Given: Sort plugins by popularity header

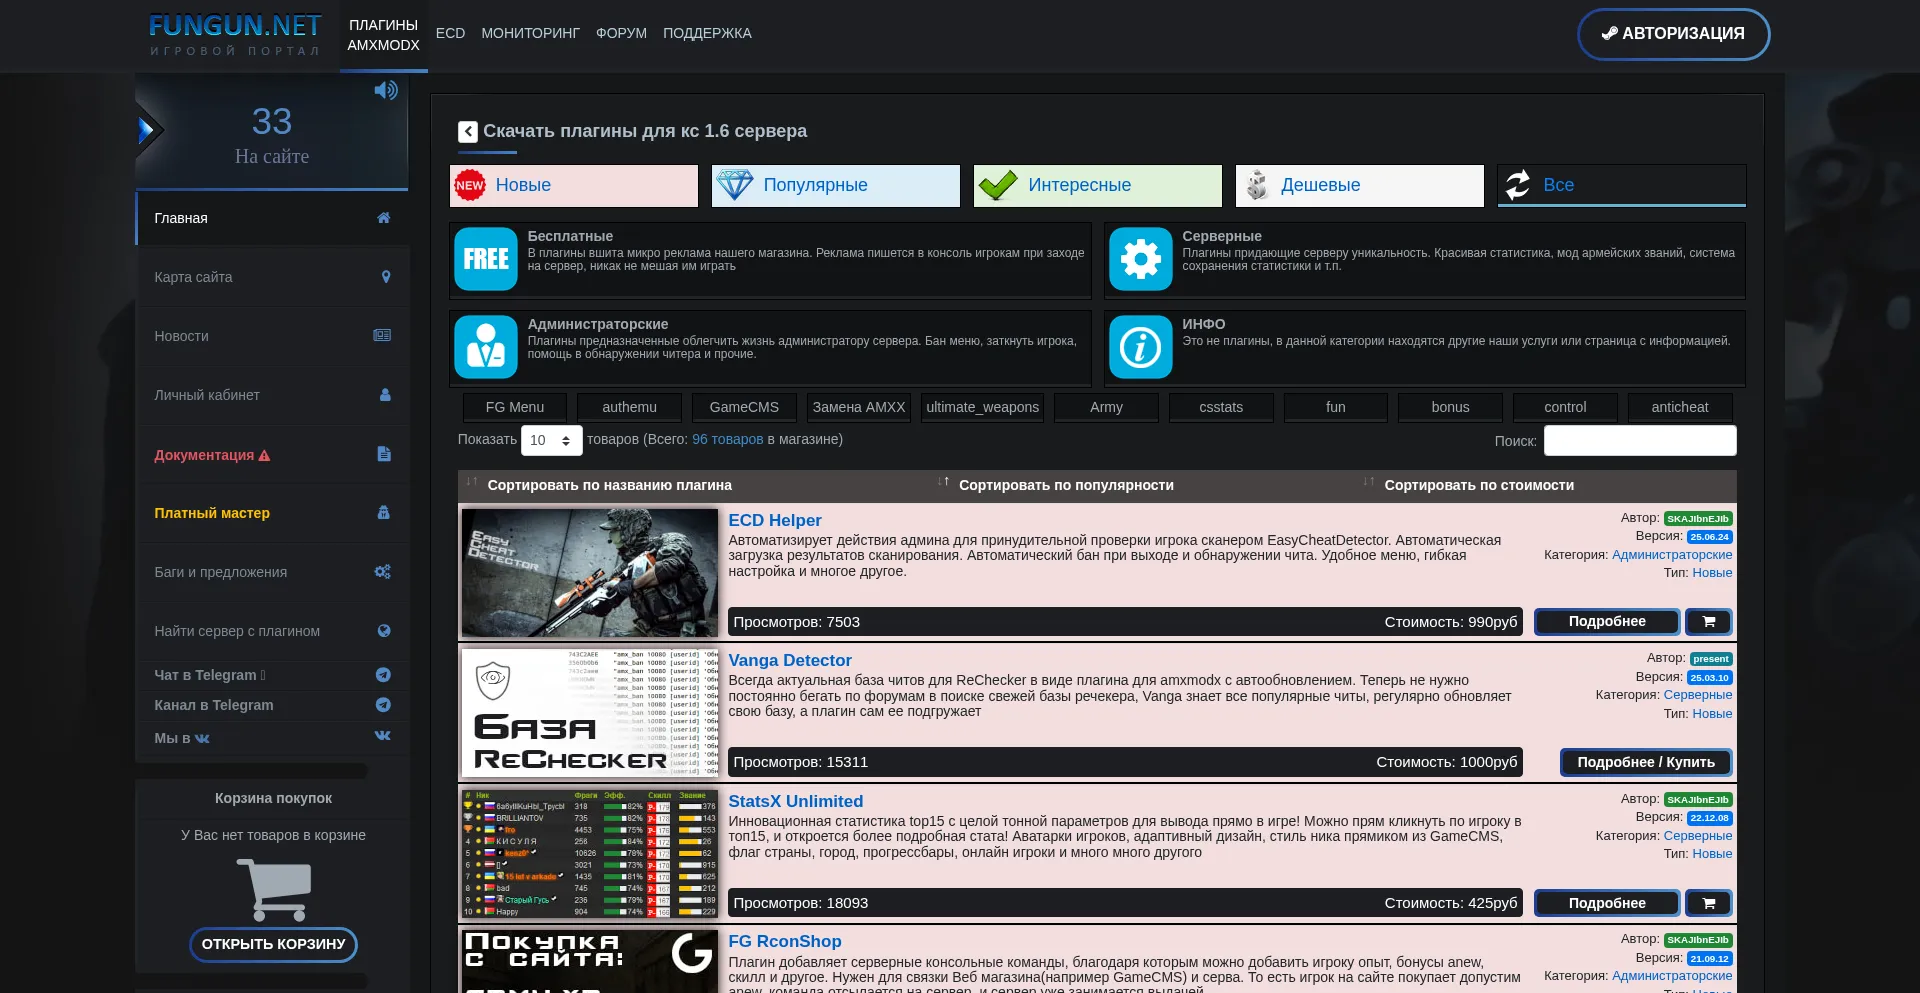Looking at the screenshot, I should click(x=1065, y=485).
